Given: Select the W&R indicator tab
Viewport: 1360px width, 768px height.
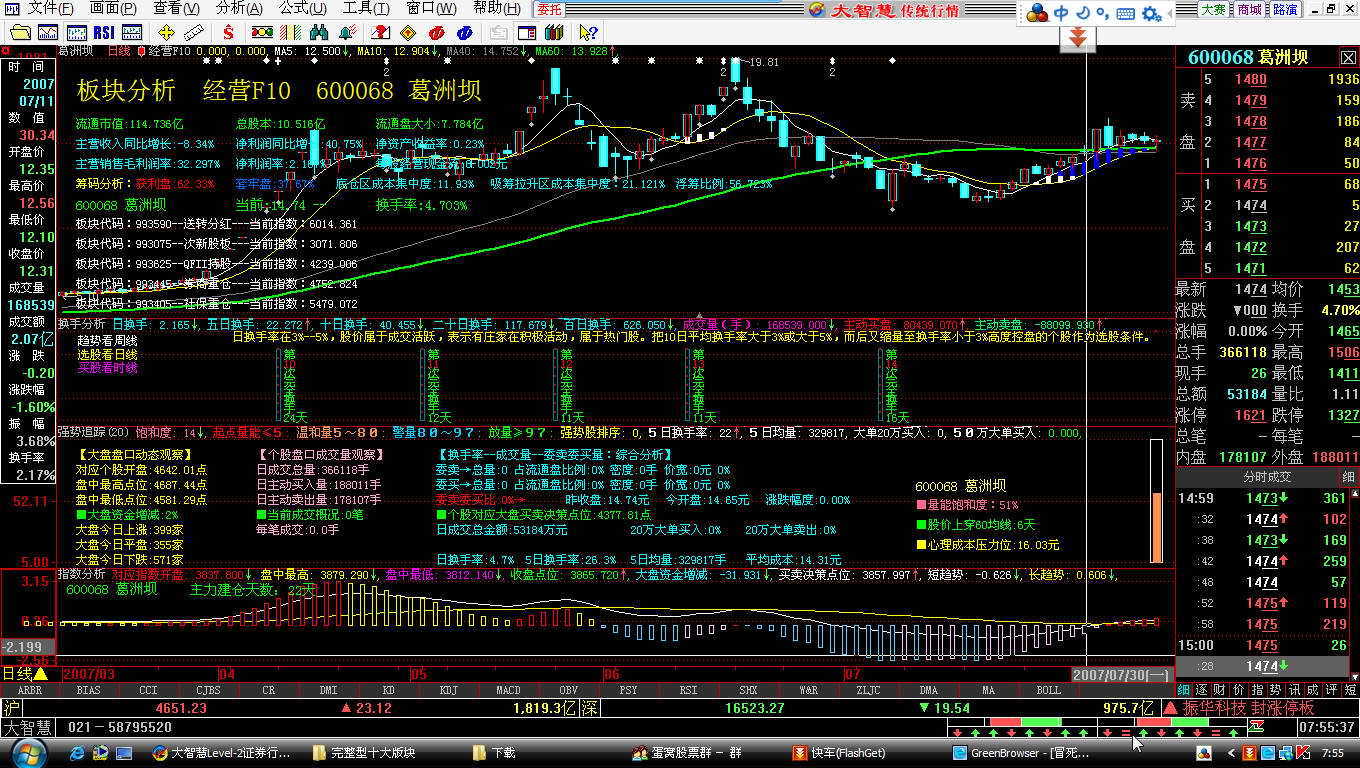Looking at the screenshot, I should (x=808, y=690).
